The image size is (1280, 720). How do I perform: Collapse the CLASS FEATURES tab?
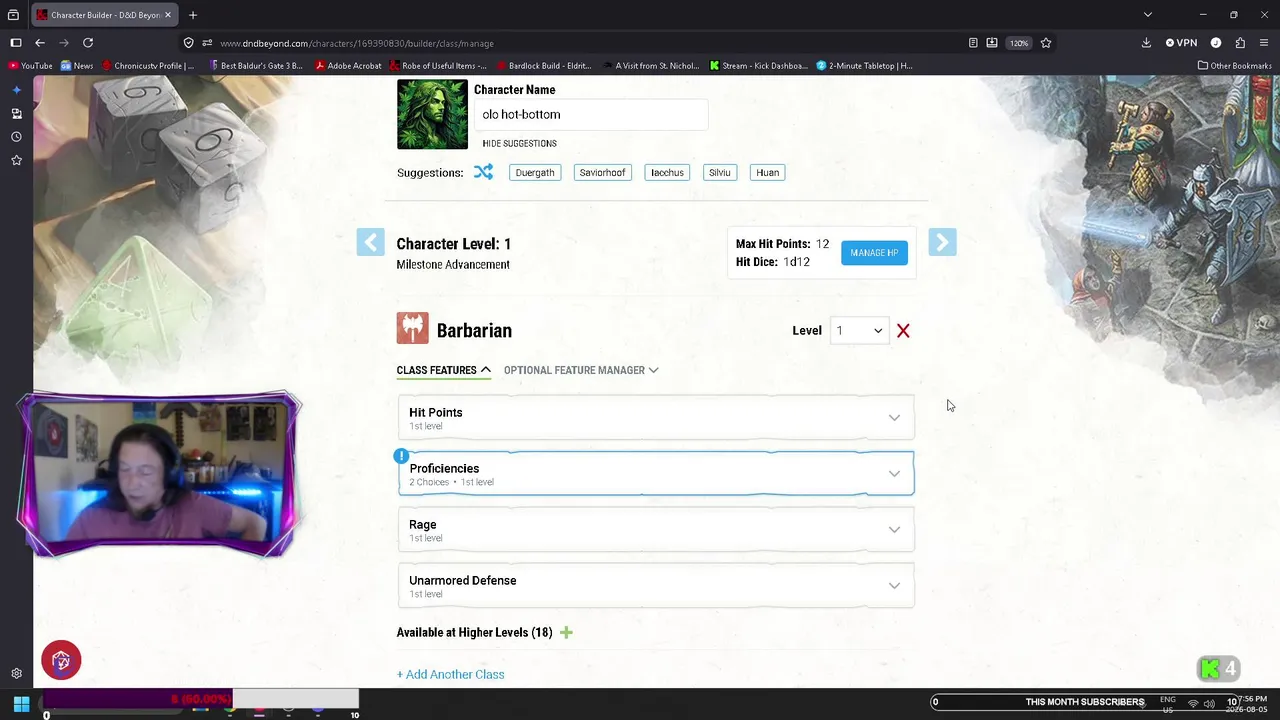tap(443, 370)
